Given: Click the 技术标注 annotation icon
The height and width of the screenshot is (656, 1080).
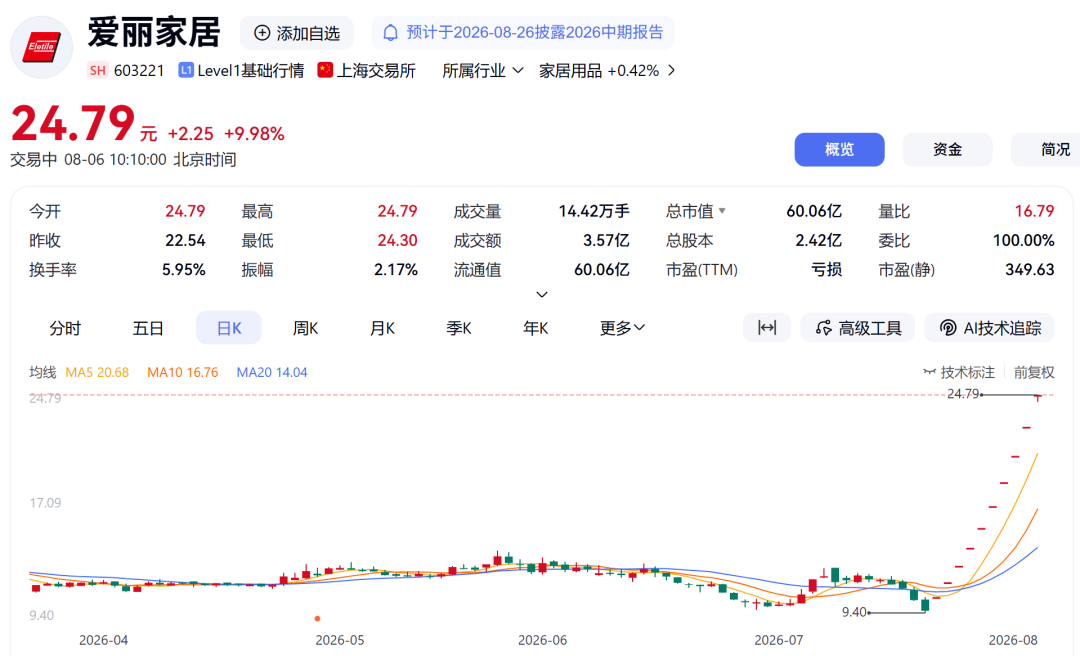Looking at the screenshot, I should click(930, 372).
